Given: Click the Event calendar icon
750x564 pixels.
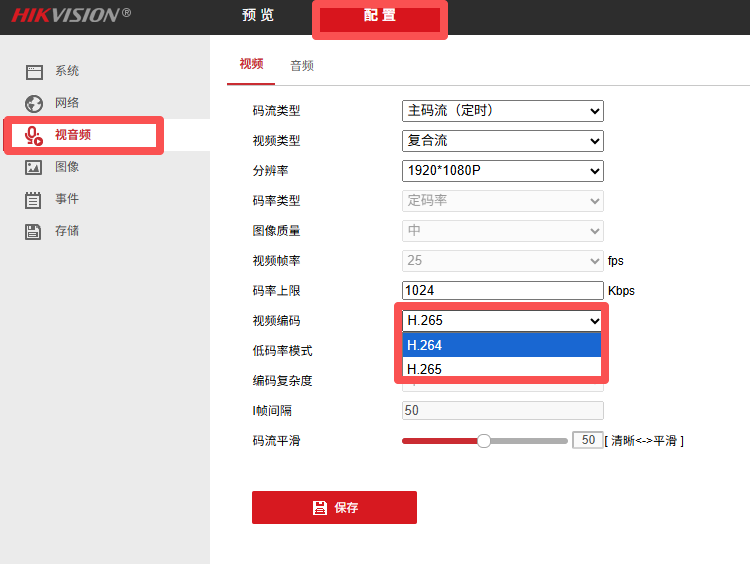Looking at the screenshot, I should 34,200.
